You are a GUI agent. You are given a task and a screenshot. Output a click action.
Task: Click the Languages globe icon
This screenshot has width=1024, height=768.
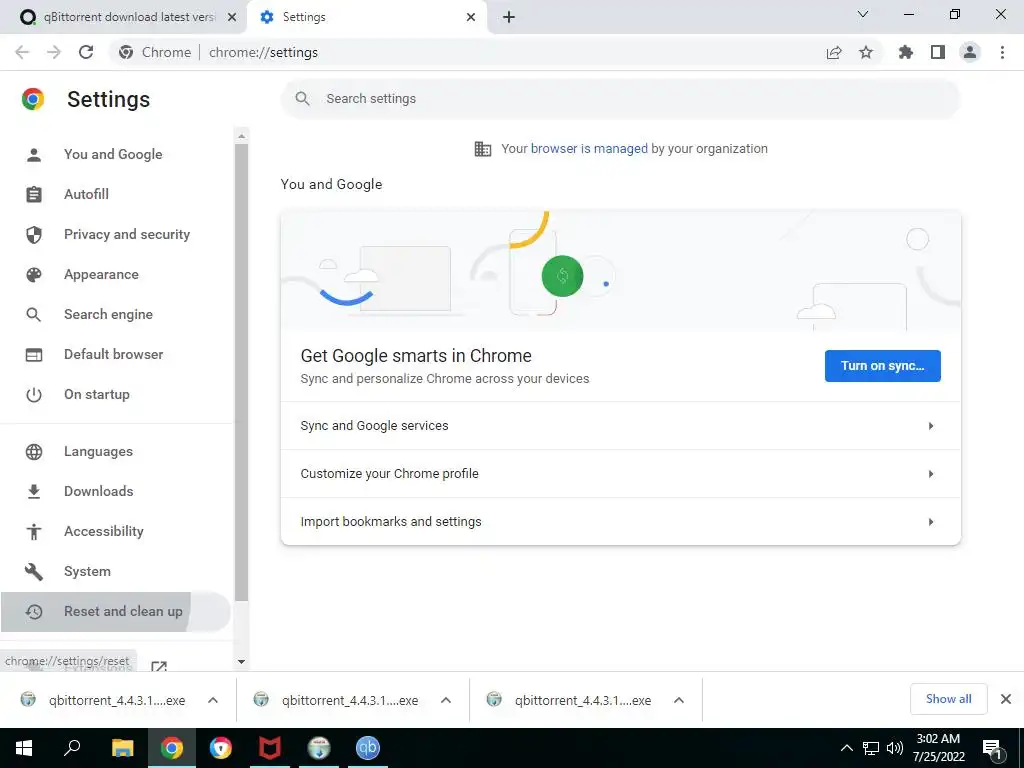tap(34, 452)
